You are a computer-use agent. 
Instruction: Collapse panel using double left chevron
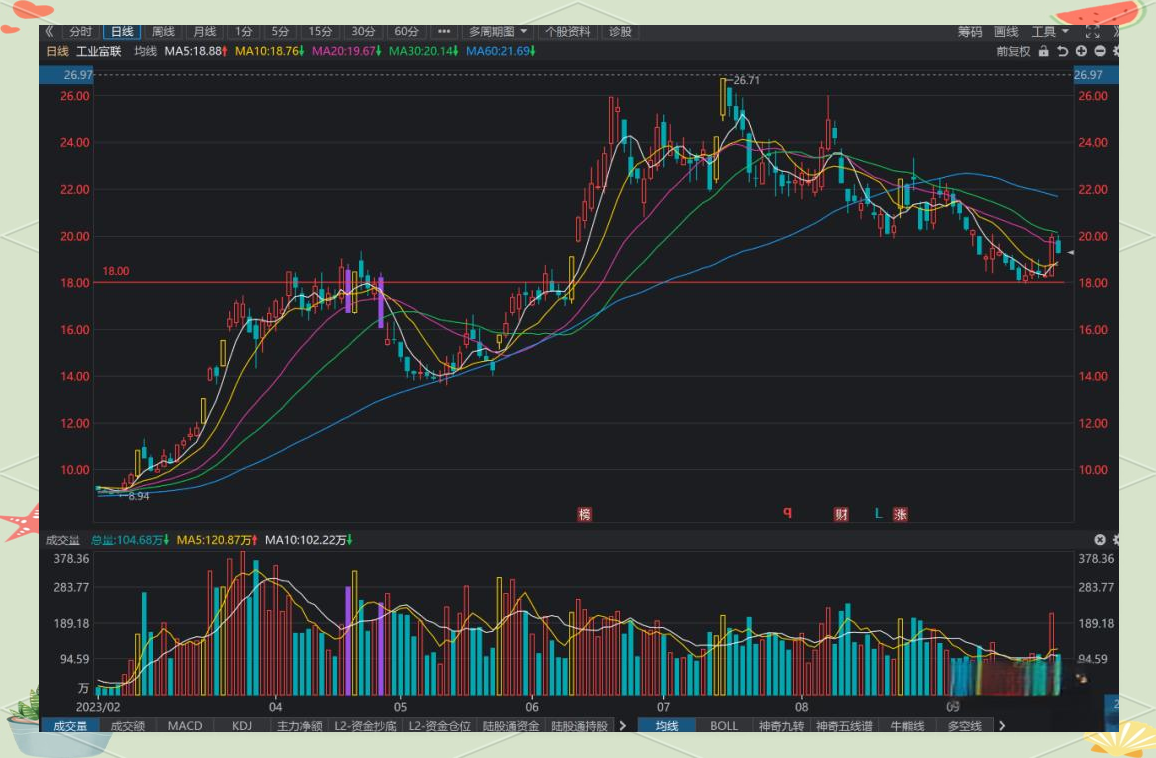click(49, 32)
